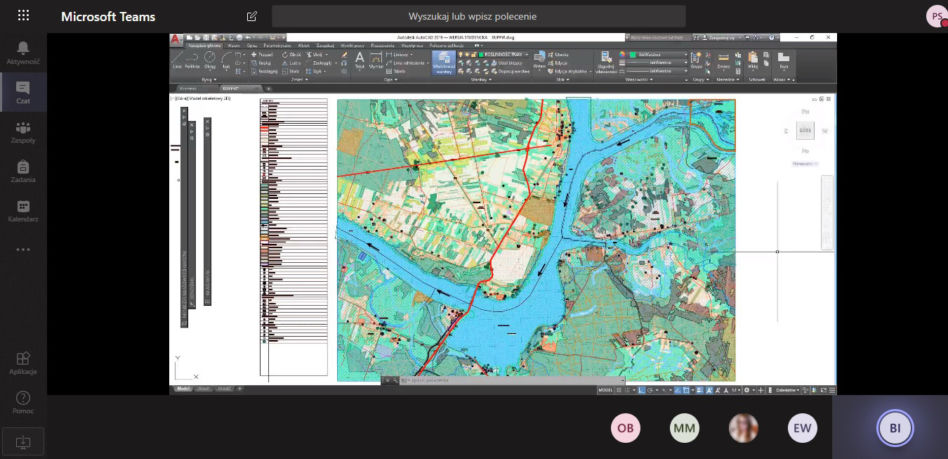Image resolution: width=948 pixels, height=459 pixels.
Task: Open the lineweight JakWarstwa dropdown
Action: (x=658, y=62)
